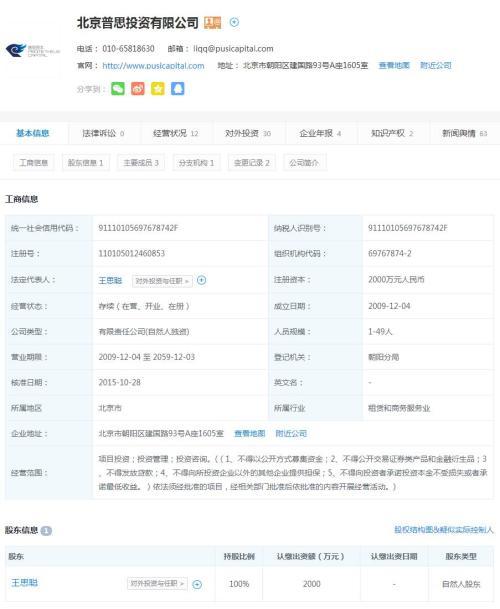This screenshot has width=500, height=609.
Task: Click approval date 2015-10-28
Action: pos(120,382)
